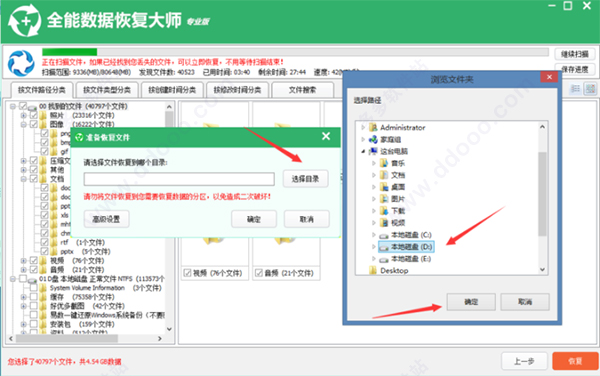Click the 上一步 button

pos(524,361)
